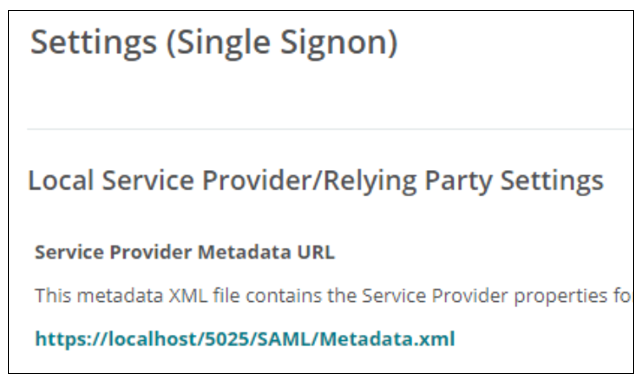This screenshot has height=383, width=641.
Task: Click 'Metadata.xml' at the end of the link
Action: point(387,339)
